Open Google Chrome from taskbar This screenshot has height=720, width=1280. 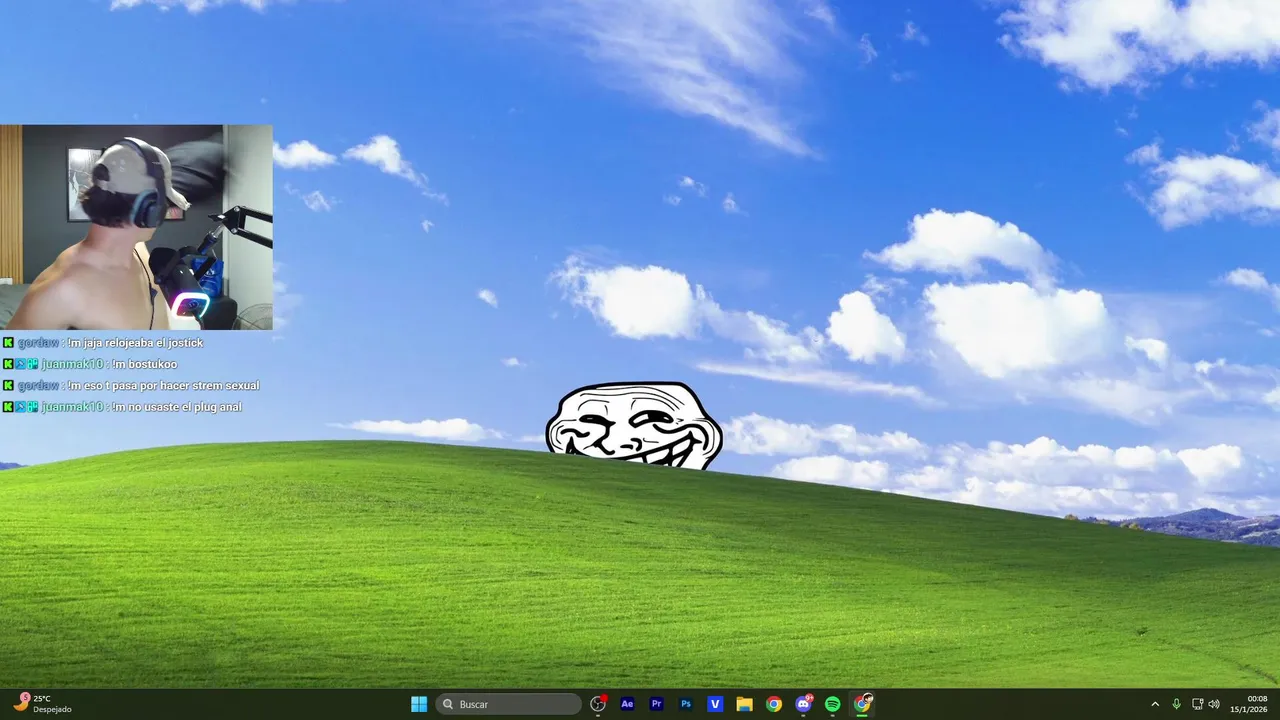(774, 704)
